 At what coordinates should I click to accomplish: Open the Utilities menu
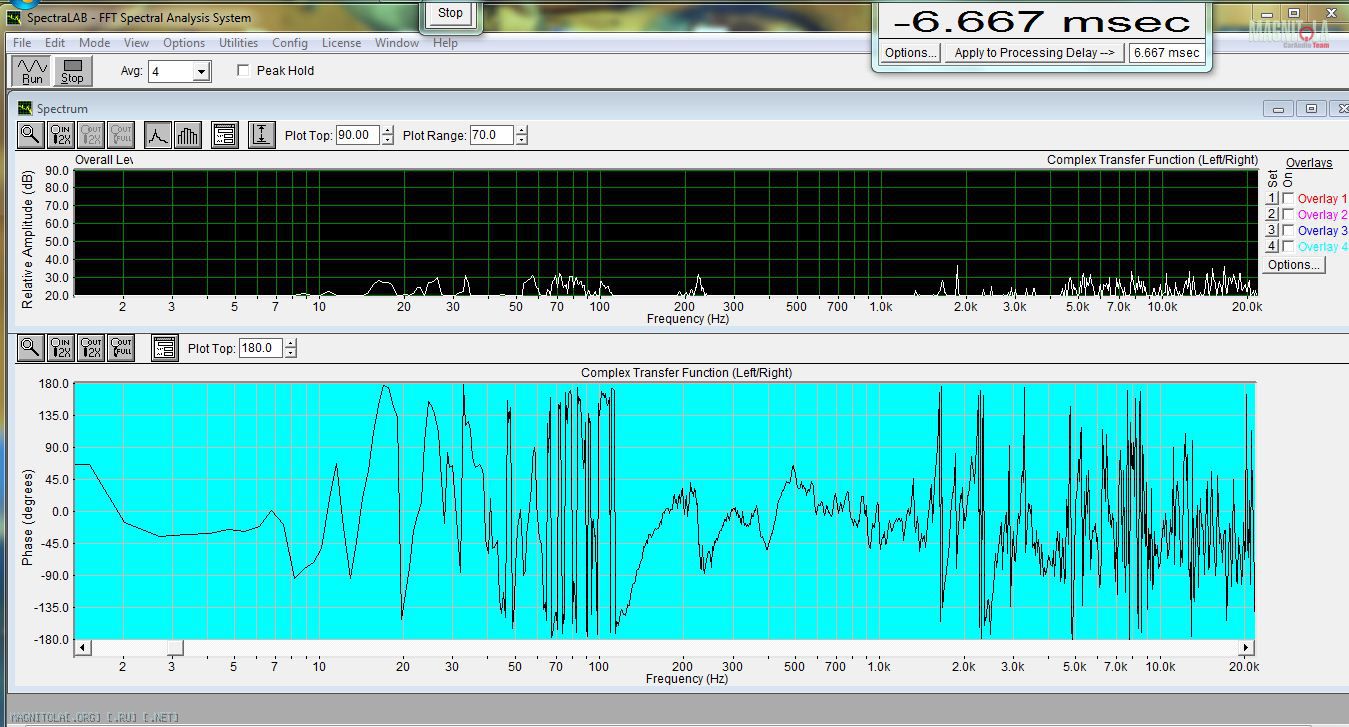(239, 43)
